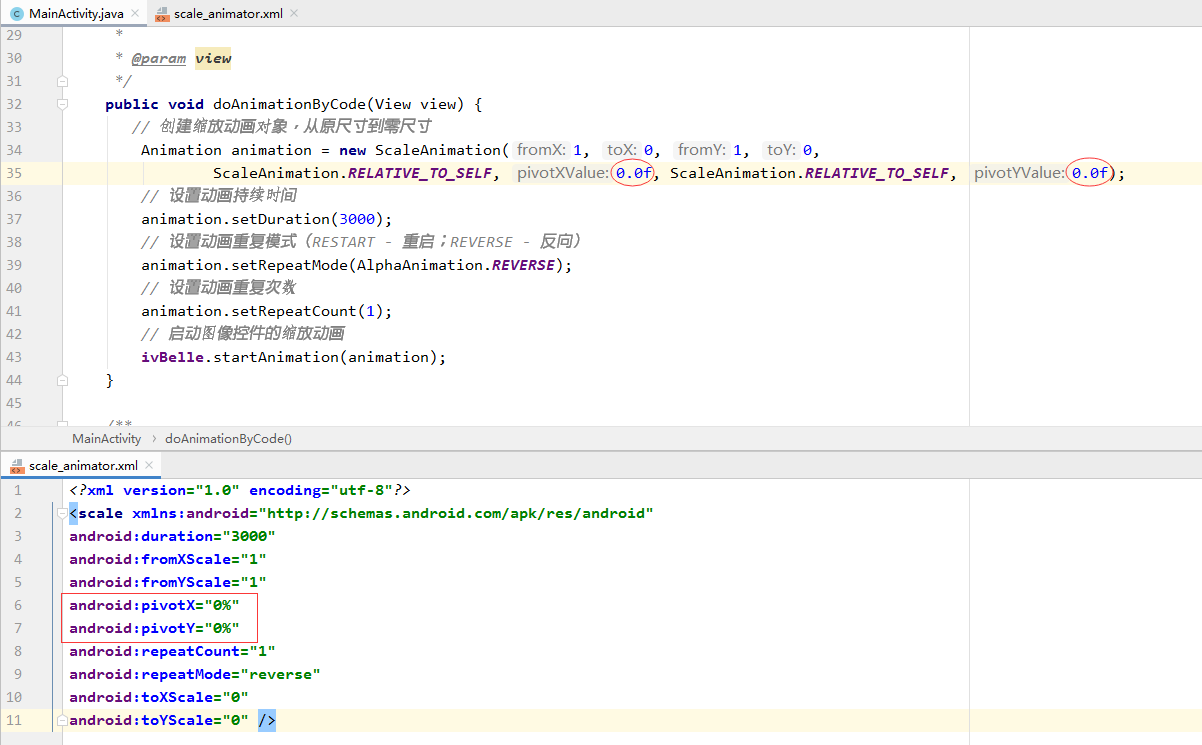
Task: Toggle fold marker at closing brace line 44
Action: [62, 380]
